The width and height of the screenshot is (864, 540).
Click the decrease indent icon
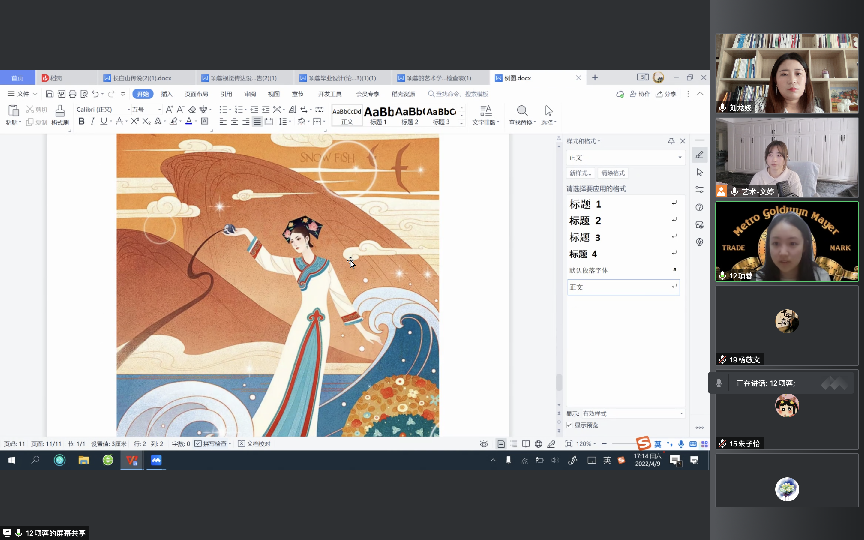254,110
